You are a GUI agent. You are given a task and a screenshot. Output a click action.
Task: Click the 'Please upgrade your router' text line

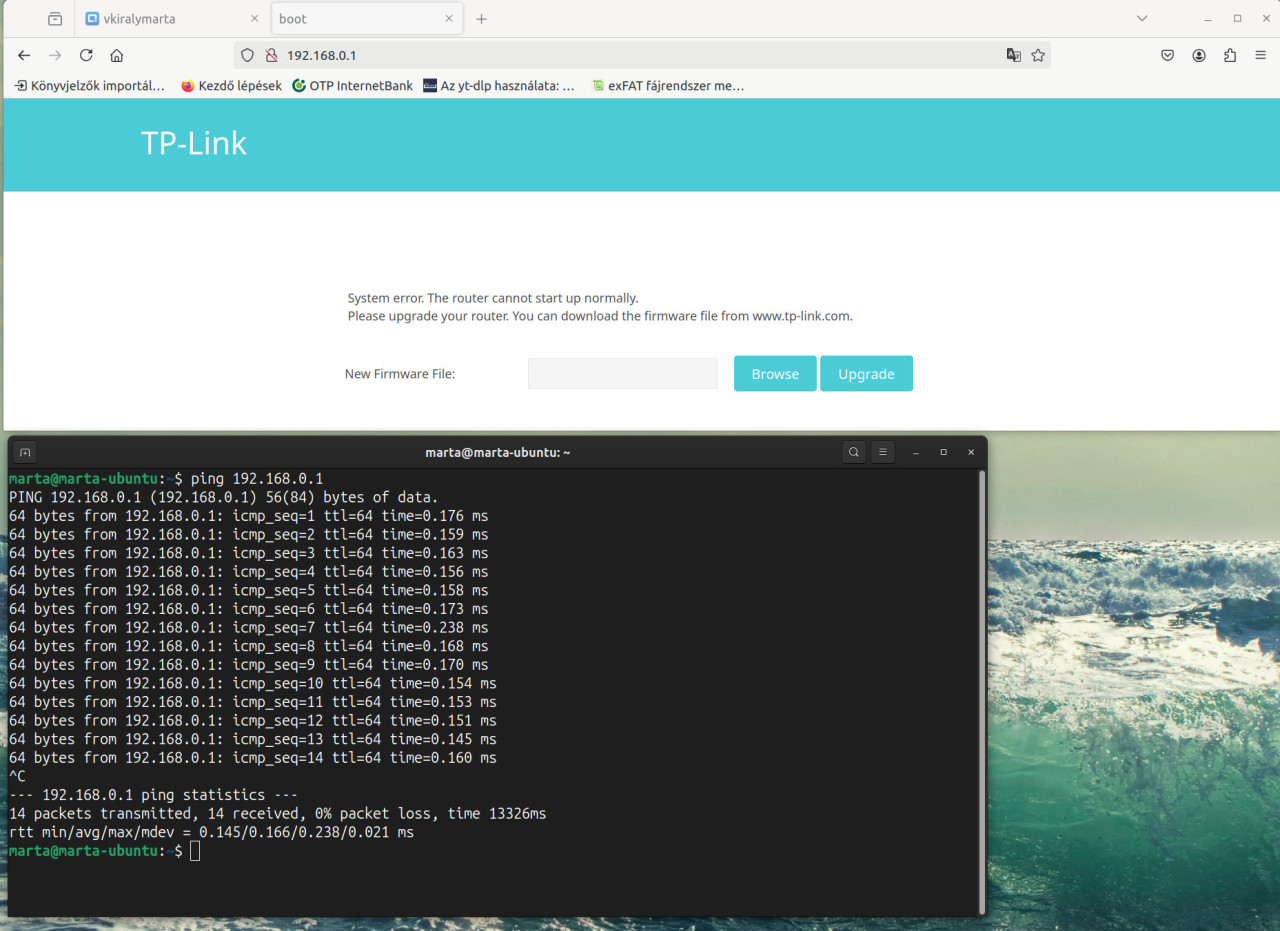tap(600, 316)
